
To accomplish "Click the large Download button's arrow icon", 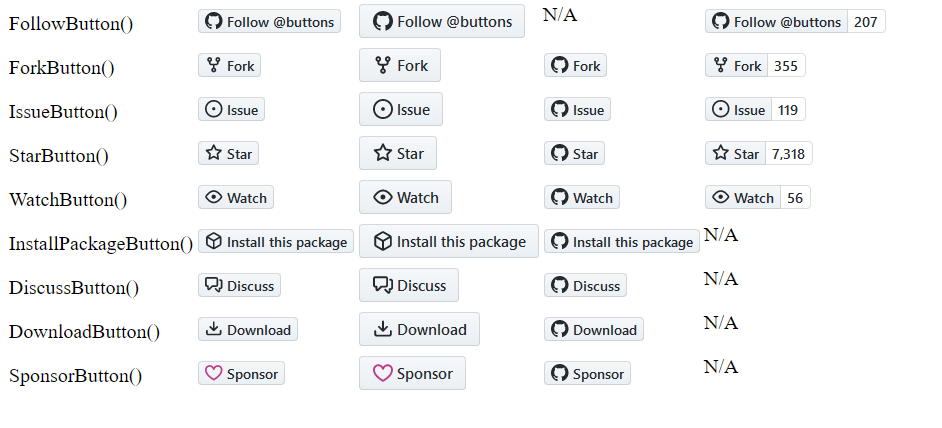I will coord(383,329).
